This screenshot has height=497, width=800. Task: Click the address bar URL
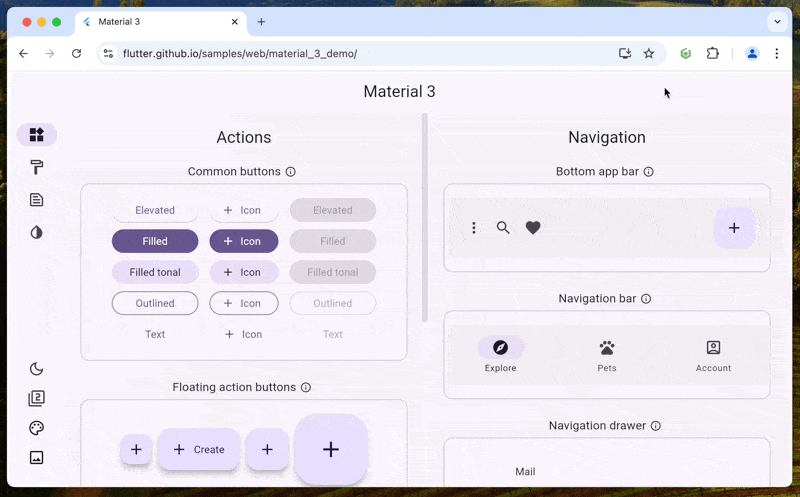point(240,54)
